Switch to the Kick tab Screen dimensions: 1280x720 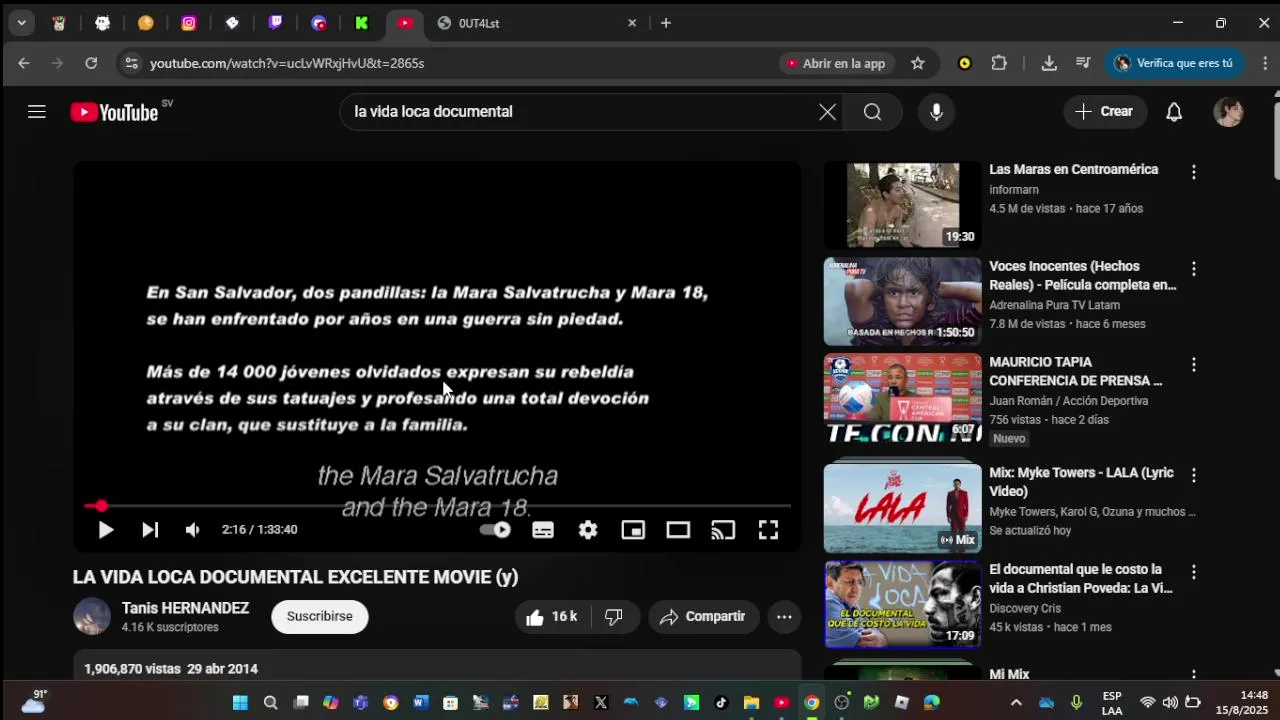tap(361, 23)
